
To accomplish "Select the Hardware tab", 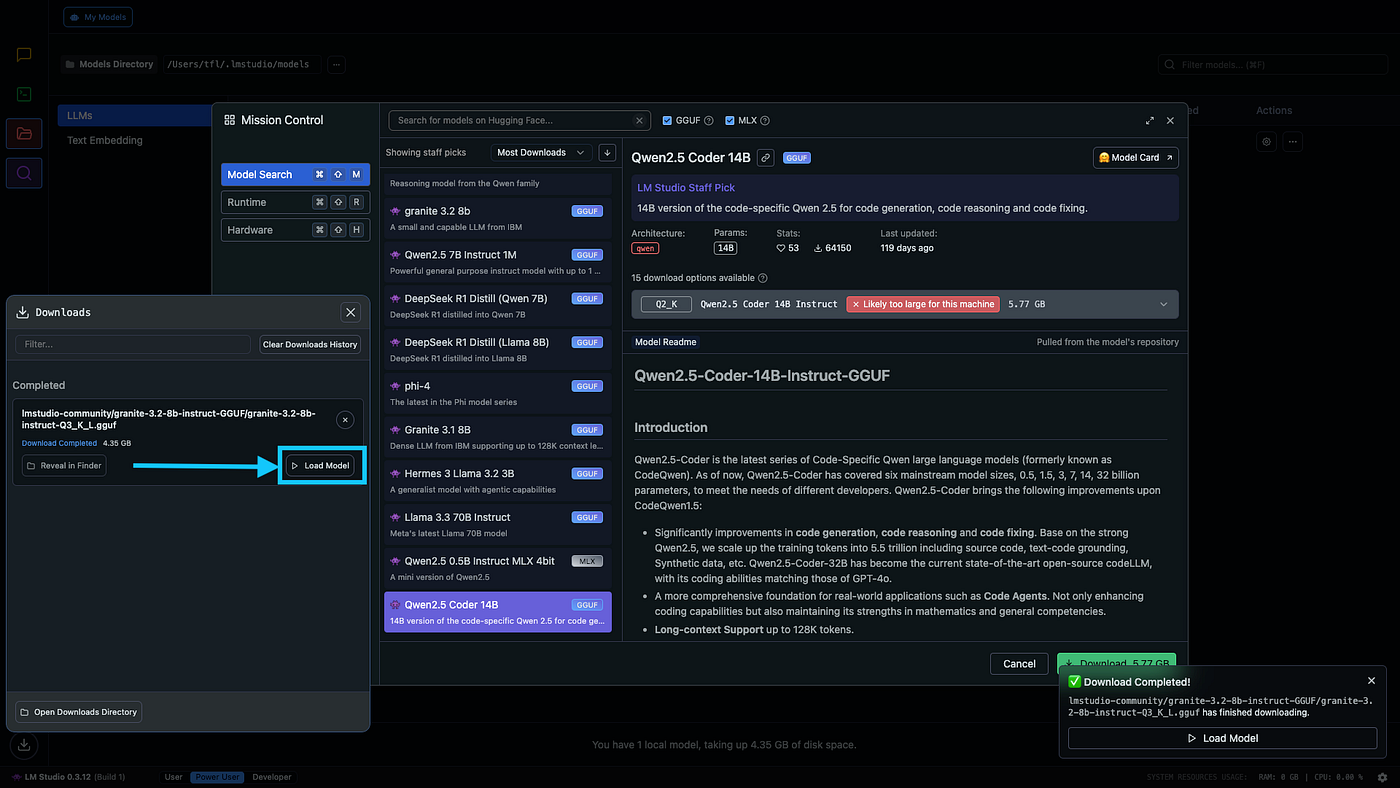I will (x=295, y=230).
